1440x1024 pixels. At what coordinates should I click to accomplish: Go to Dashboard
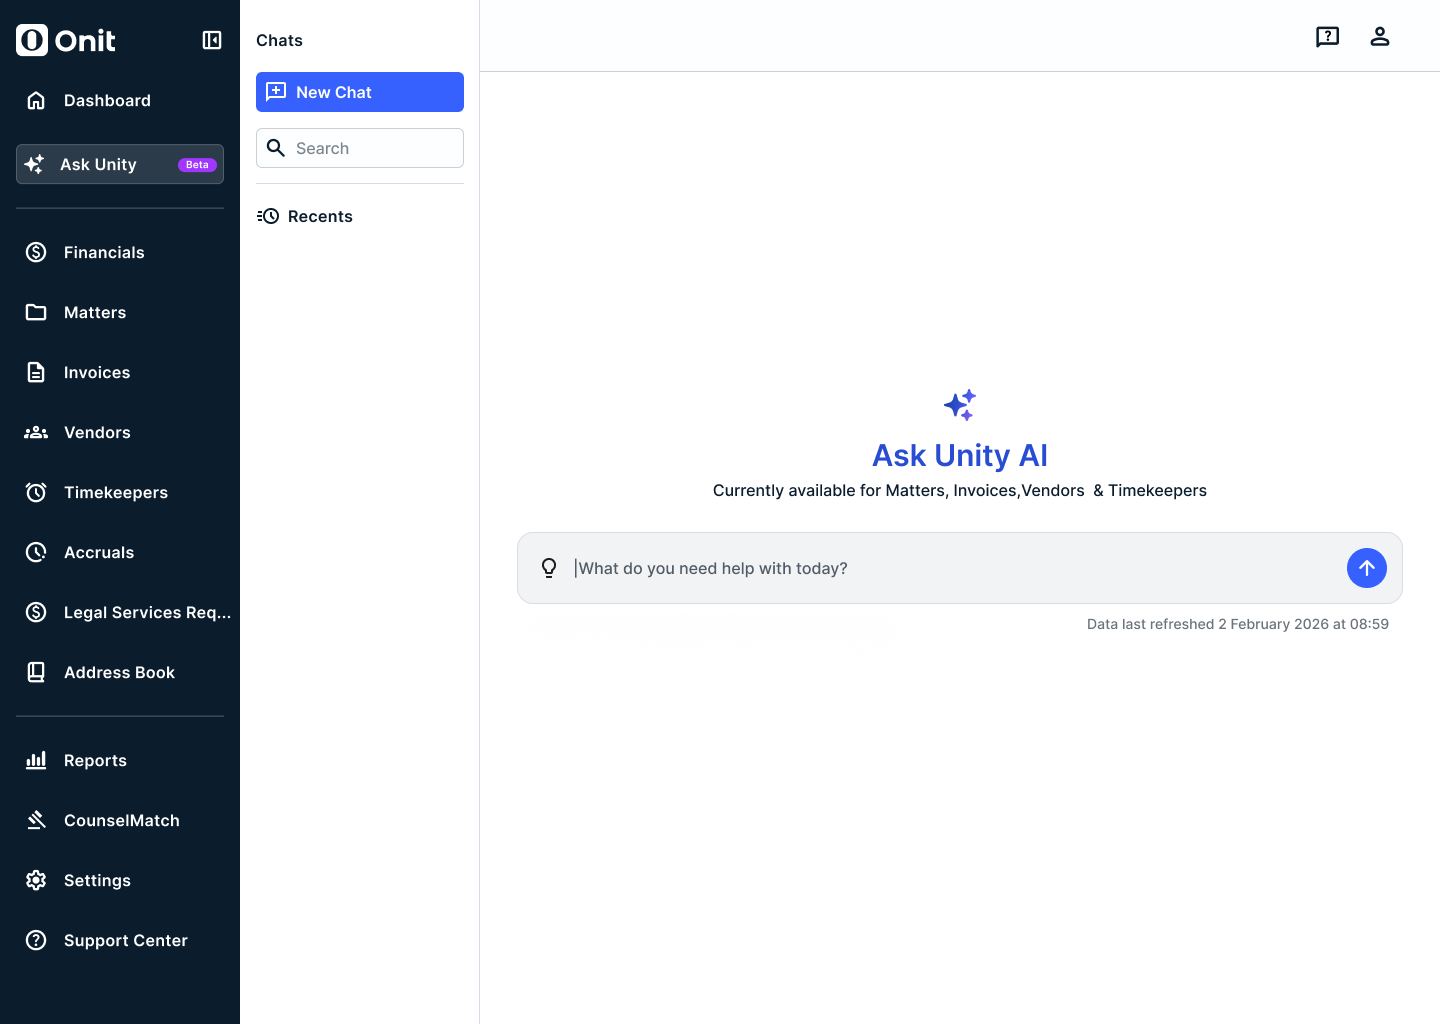(107, 100)
